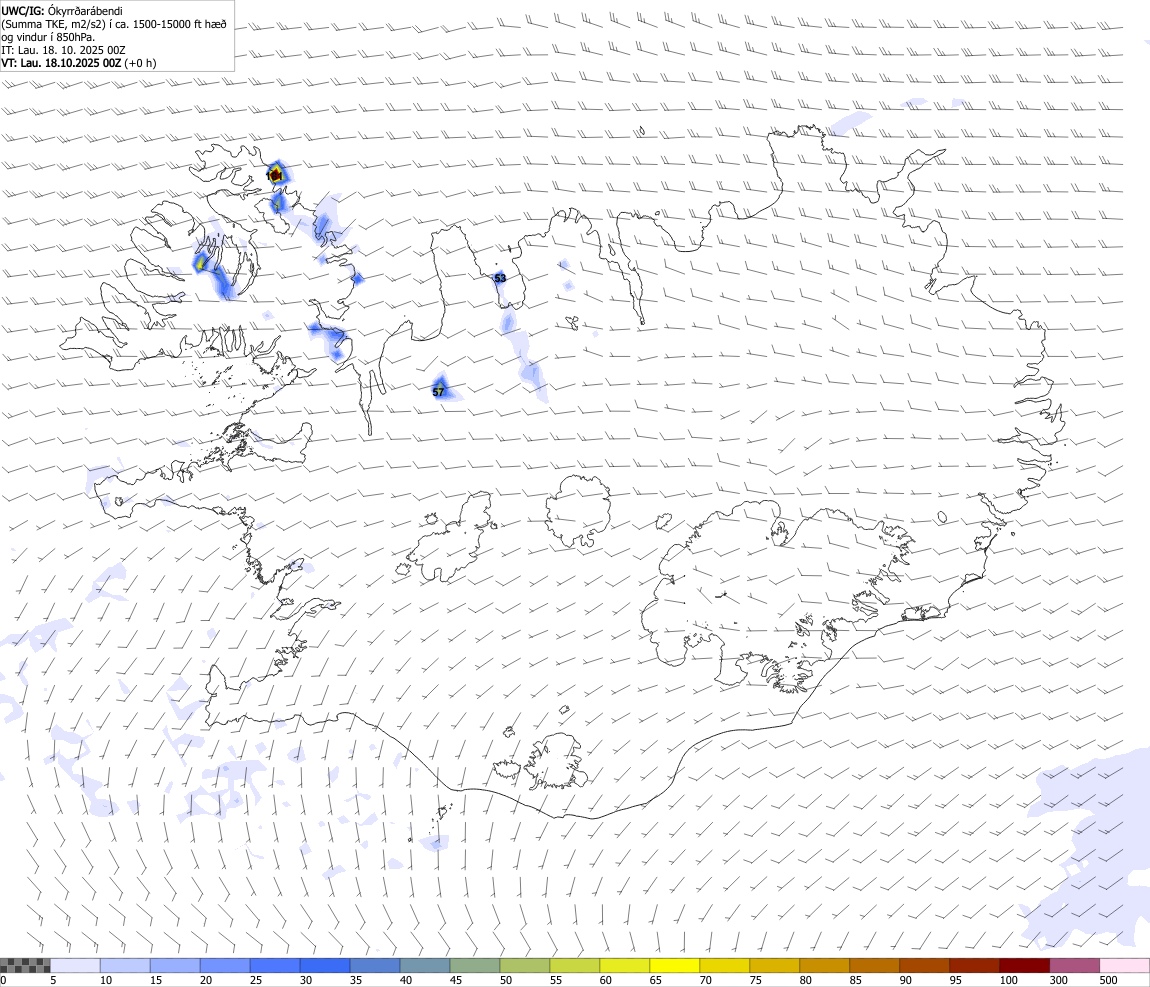The height and width of the screenshot is (987, 1150).
Task: Click the legend scale label "50"
Action: [506, 980]
